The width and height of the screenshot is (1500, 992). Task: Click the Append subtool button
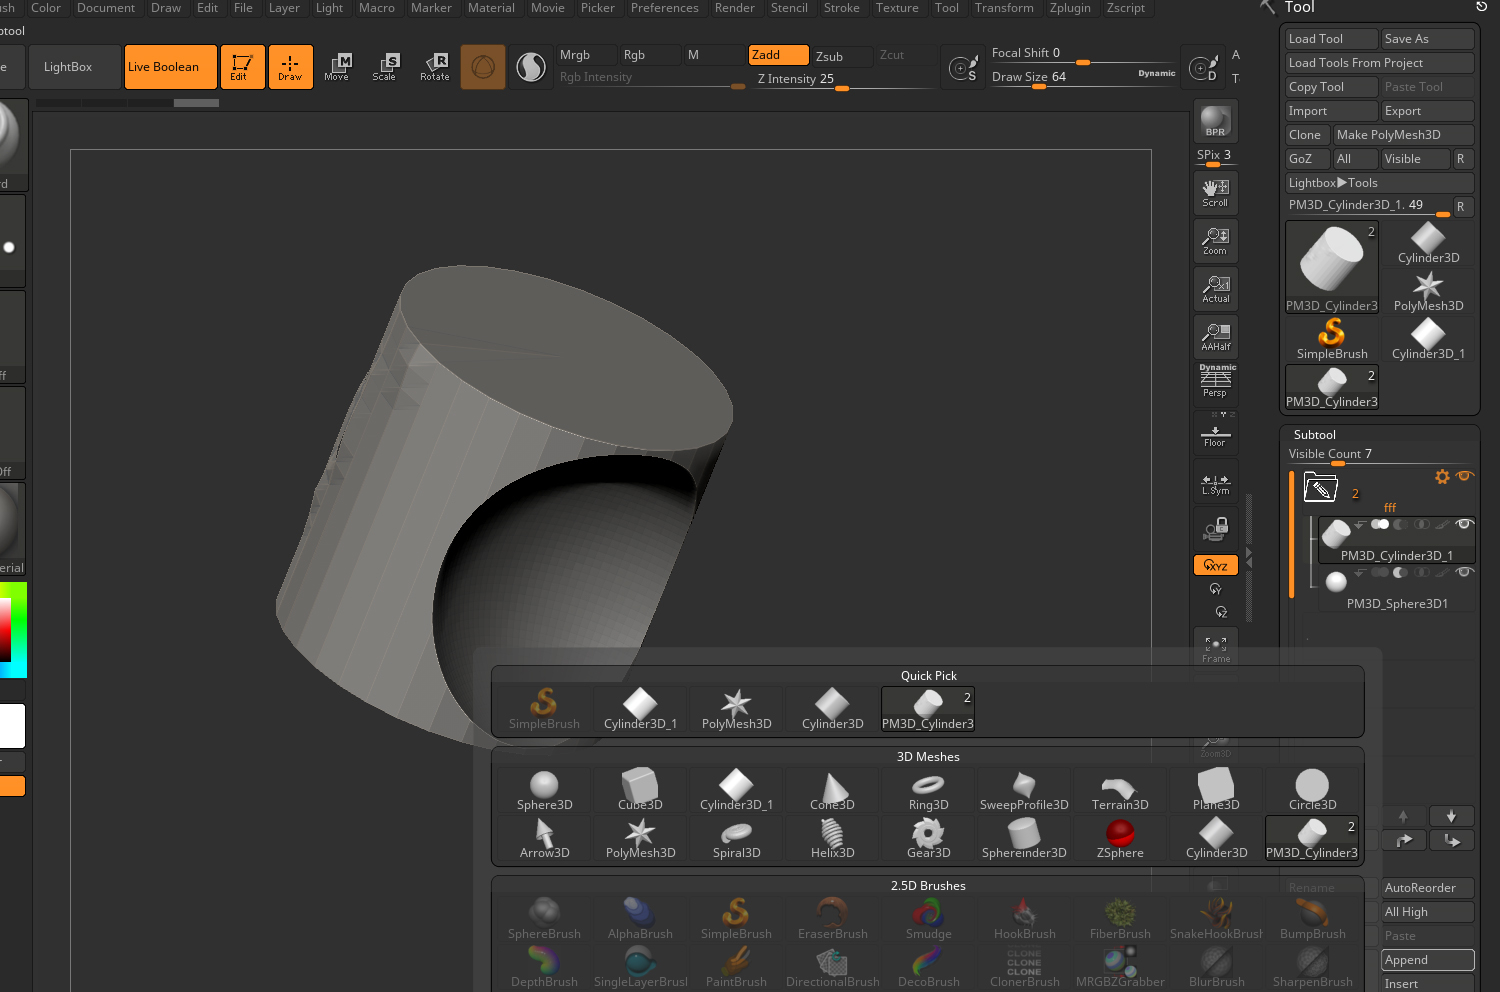click(x=1427, y=960)
